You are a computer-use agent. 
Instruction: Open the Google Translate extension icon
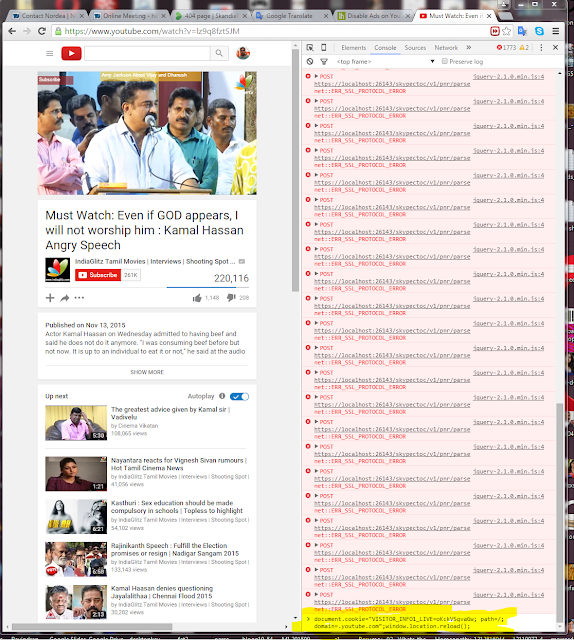[x=522, y=31]
